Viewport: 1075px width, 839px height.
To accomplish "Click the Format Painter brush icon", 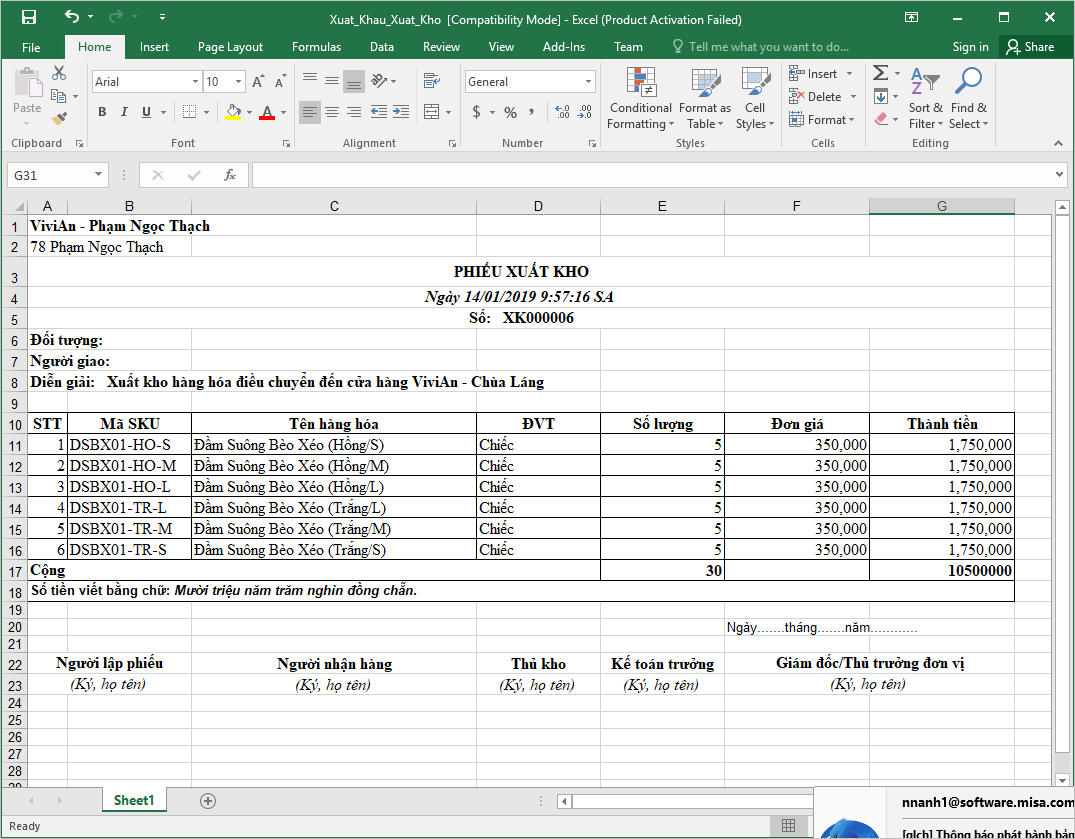I will click(59, 119).
